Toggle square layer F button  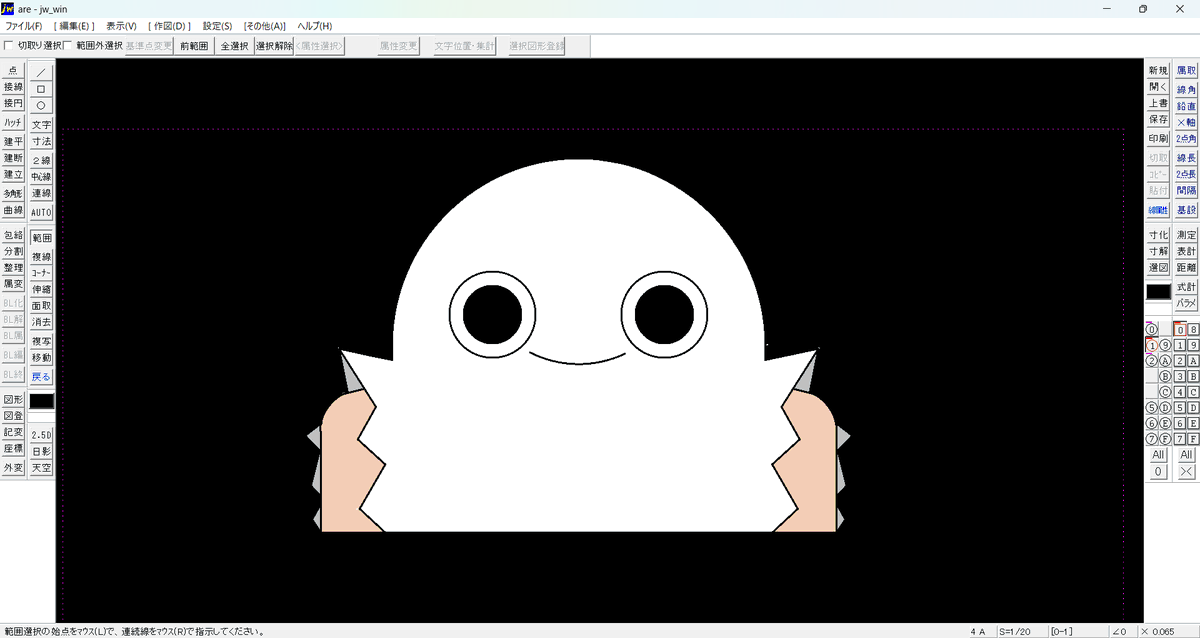click(1193, 439)
